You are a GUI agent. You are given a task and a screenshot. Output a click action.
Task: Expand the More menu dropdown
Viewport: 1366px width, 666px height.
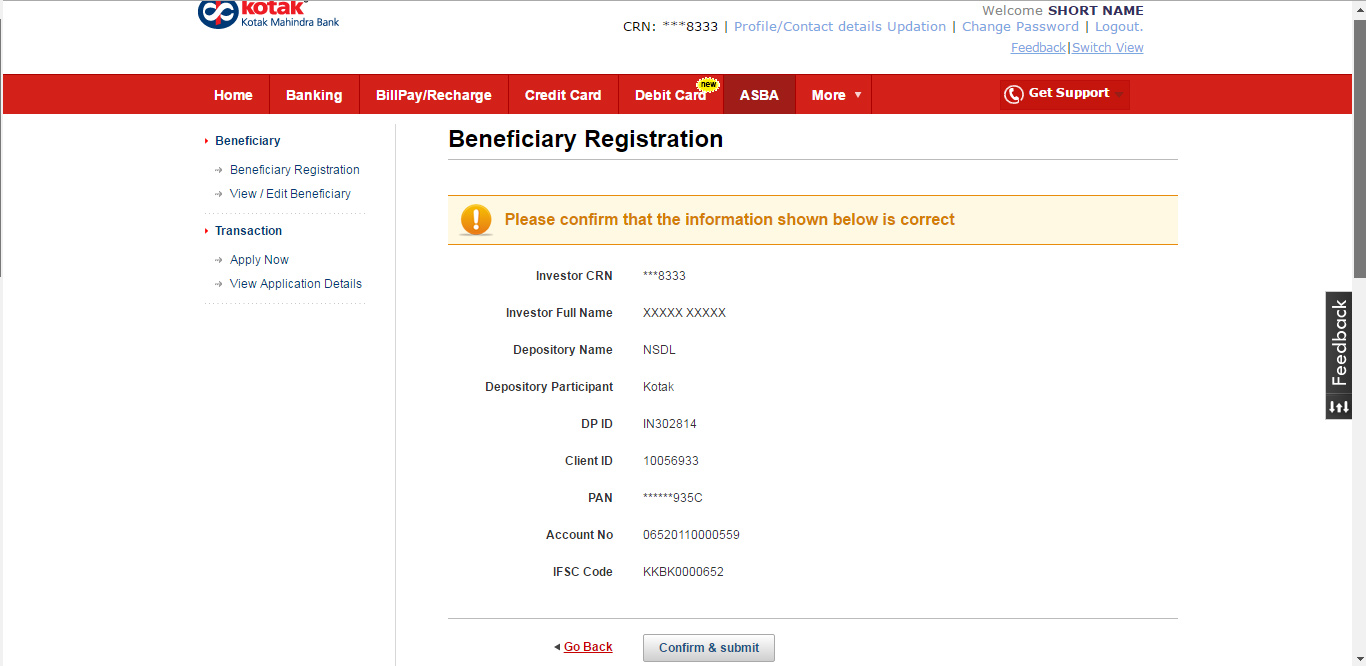(x=835, y=95)
